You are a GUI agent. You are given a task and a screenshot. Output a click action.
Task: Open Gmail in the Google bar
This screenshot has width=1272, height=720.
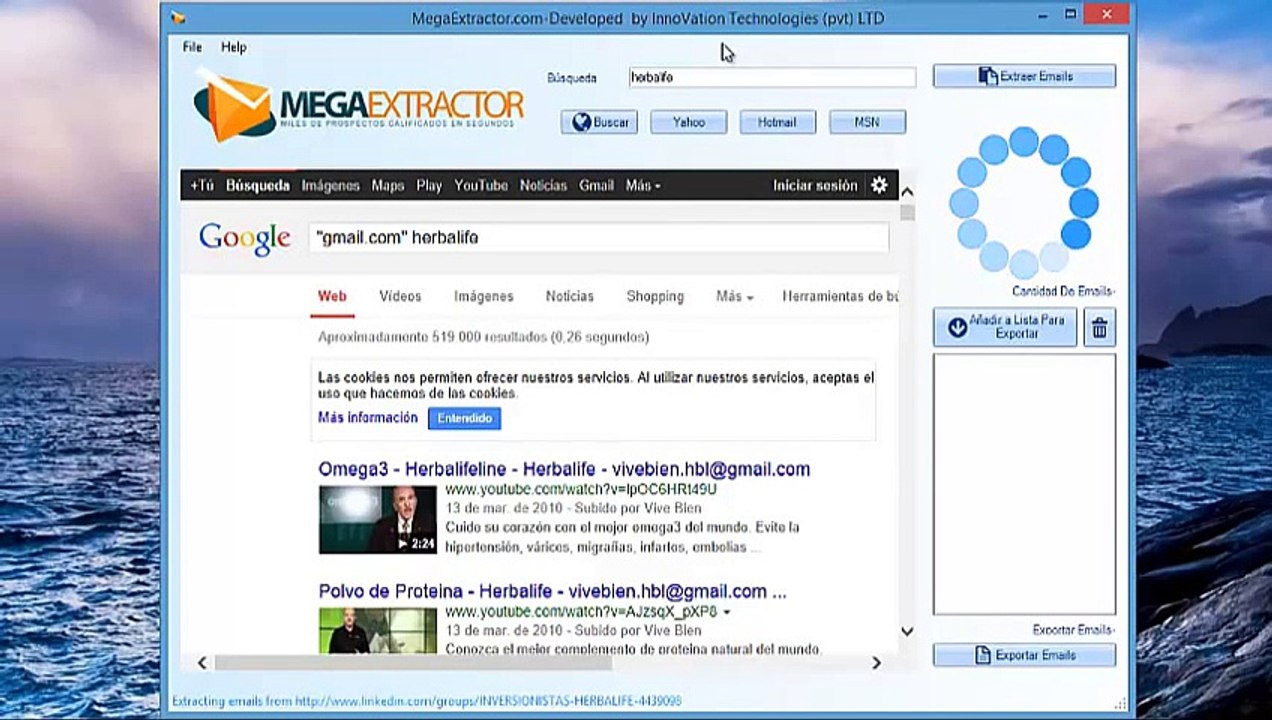[x=596, y=185]
